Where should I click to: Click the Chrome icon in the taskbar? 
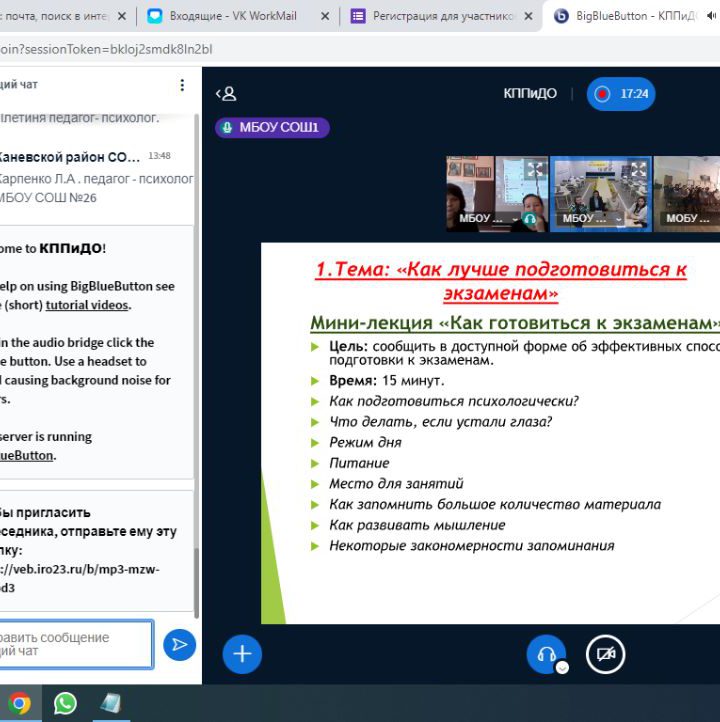tap(19, 703)
